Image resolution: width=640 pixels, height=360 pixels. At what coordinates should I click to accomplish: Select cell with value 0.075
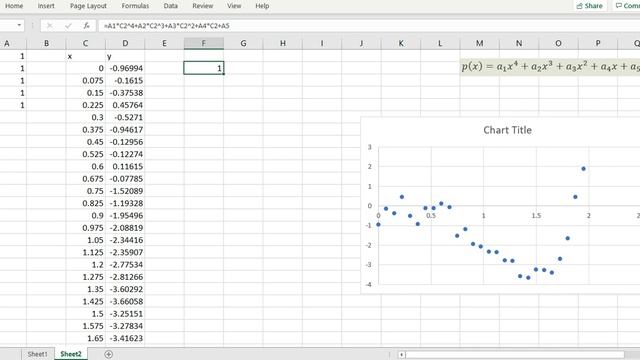85,80
